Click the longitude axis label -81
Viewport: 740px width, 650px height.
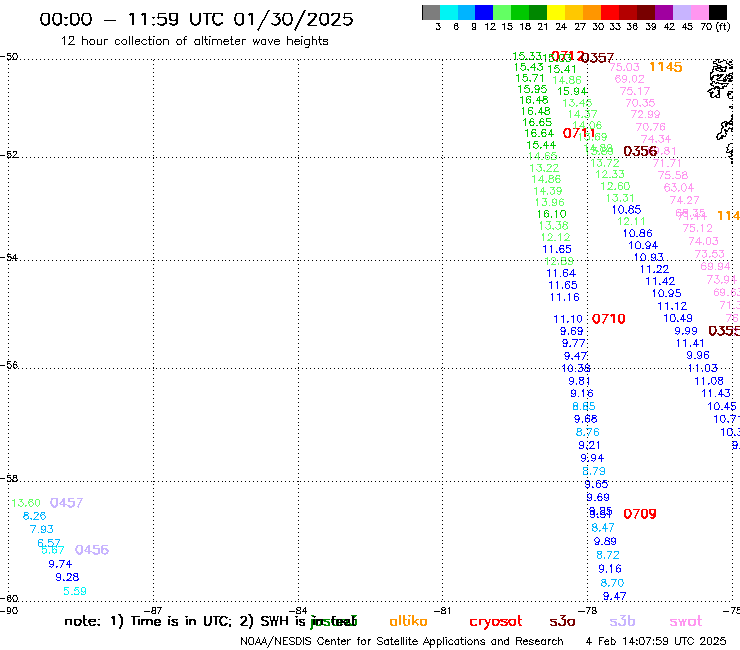(443, 611)
